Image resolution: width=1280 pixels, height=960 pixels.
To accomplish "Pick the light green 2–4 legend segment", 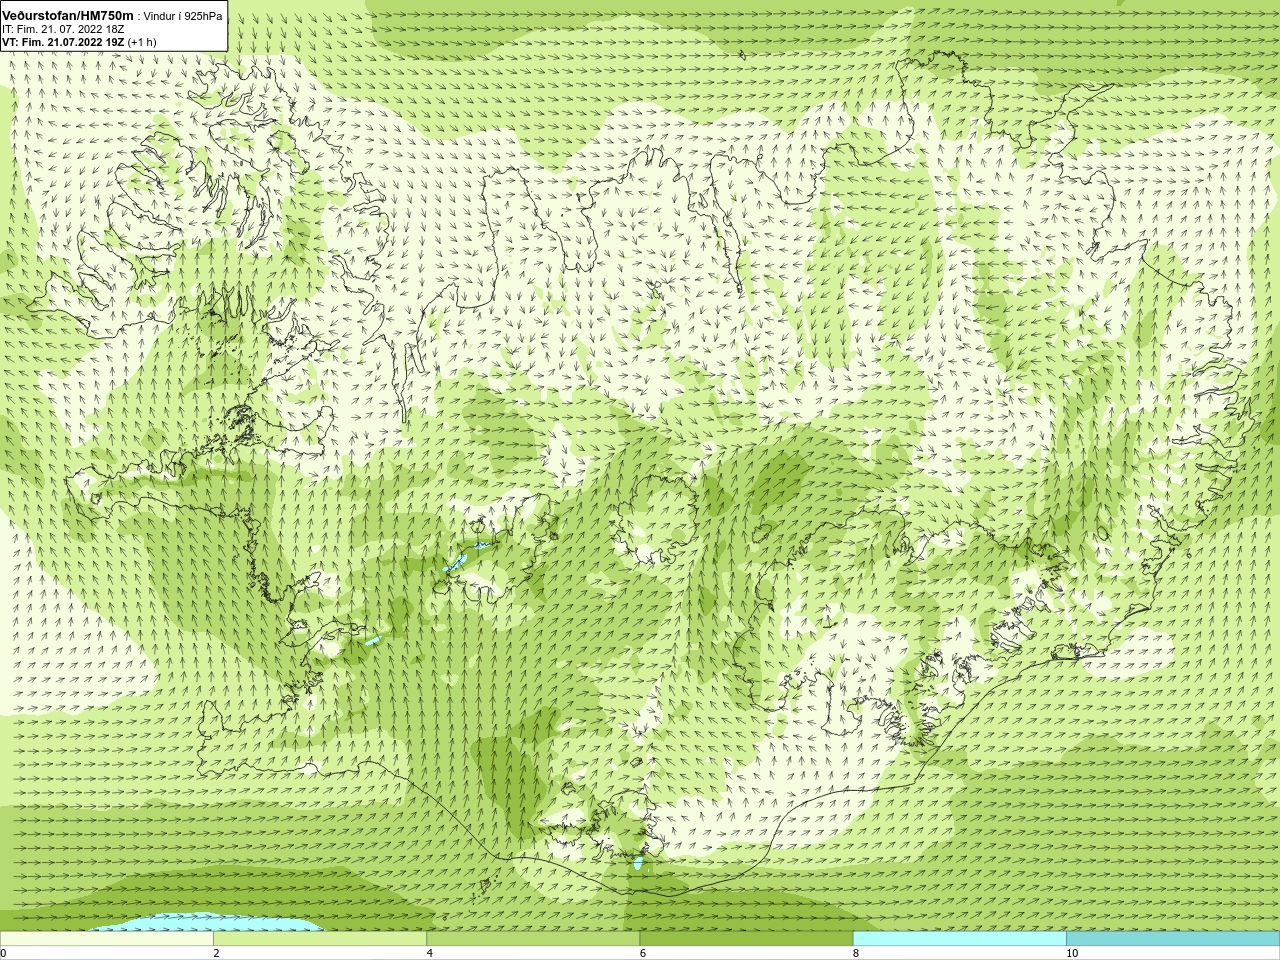I will [320, 939].
